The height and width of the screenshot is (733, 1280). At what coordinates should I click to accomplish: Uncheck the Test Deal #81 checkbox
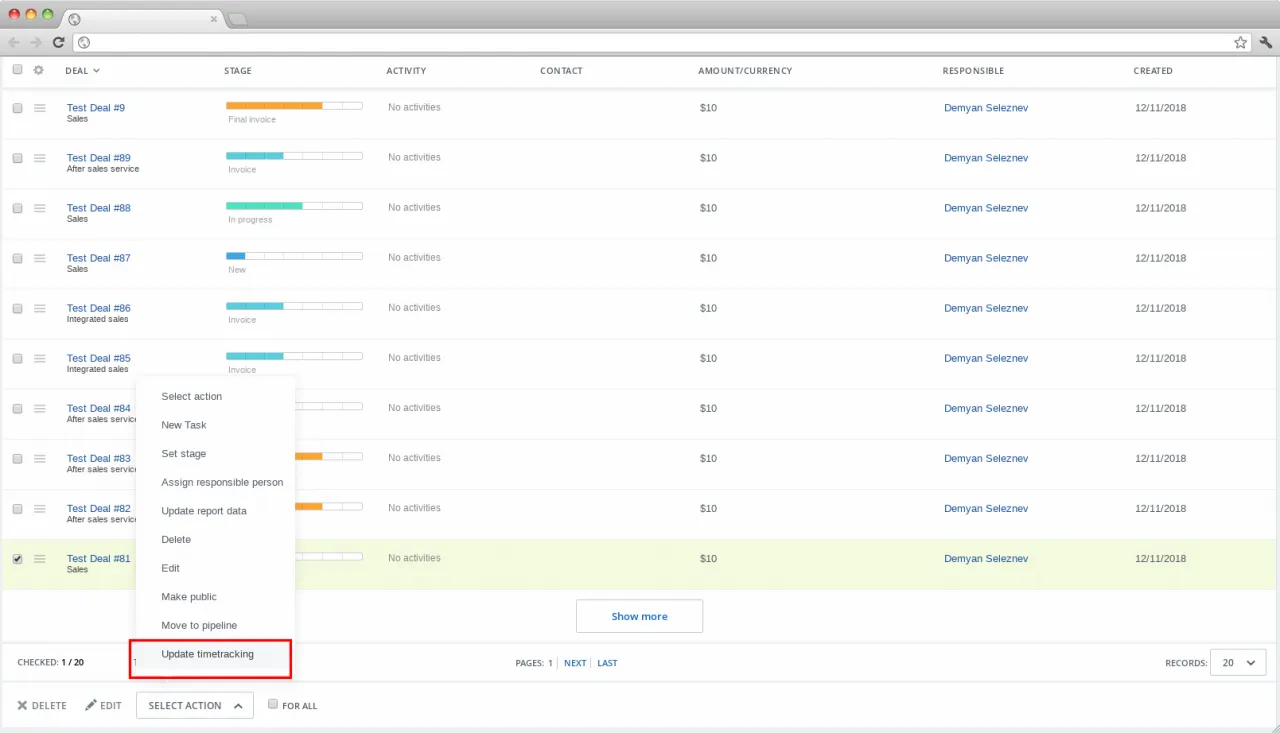click(17, 559)
